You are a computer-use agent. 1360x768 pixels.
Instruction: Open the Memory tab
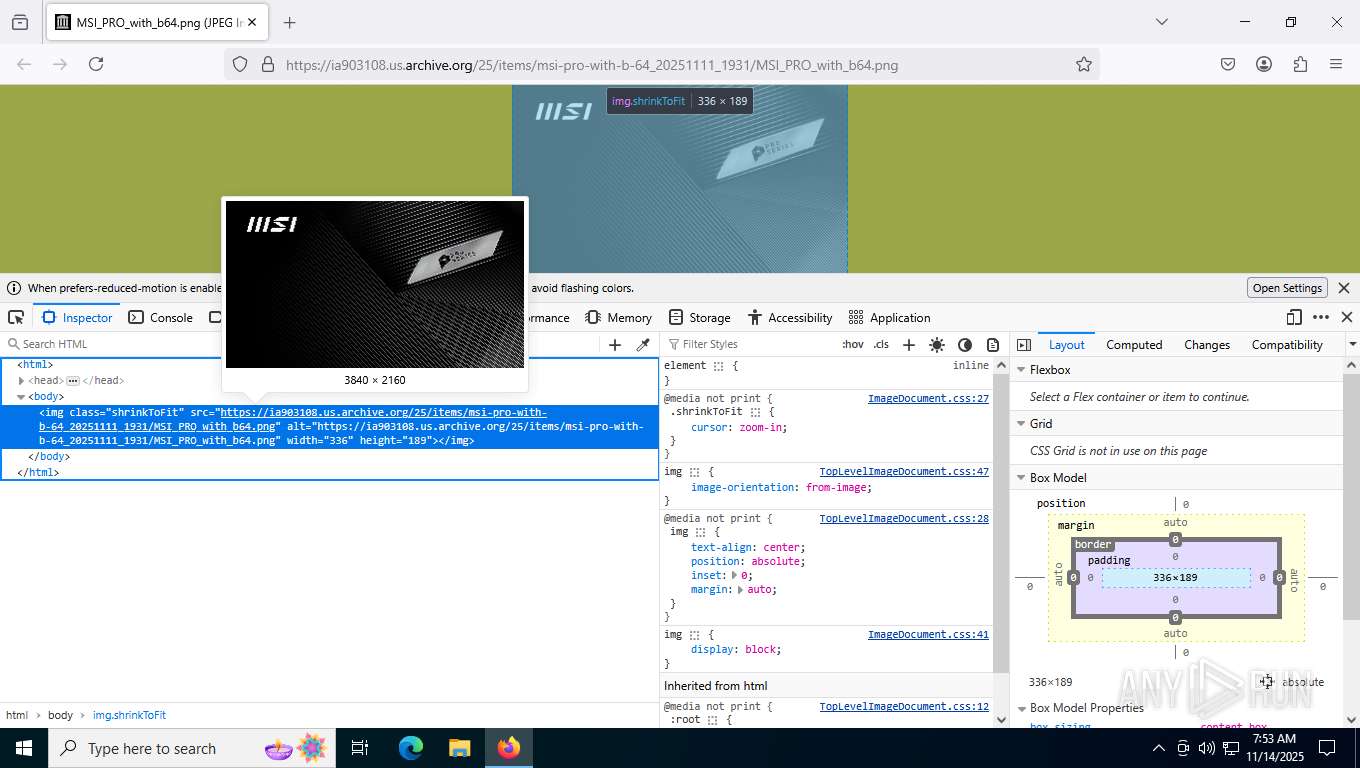[618, 317]
